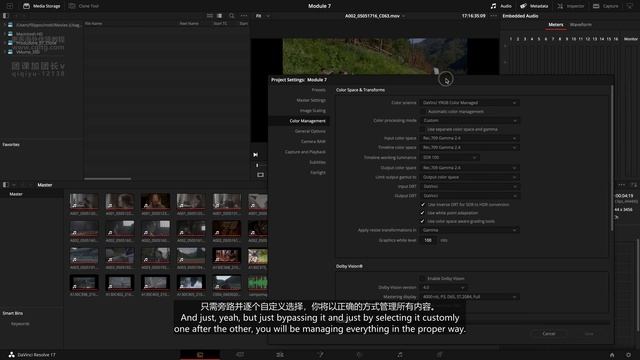Switch audio panel to Meters tab
Image resolution: width=640 pixels, height=360 pixels.
[556, 24]
